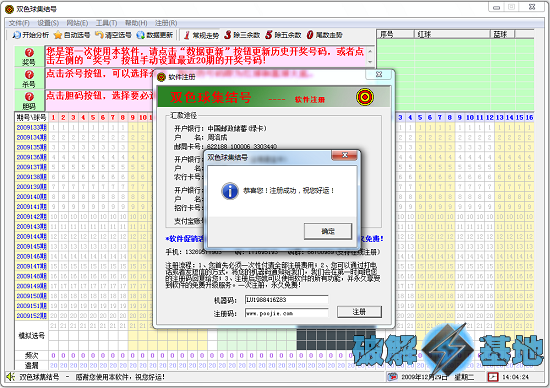Select the row 2009133期
Image resolution: width=550 pixels, height=388 pixels.
click(x=31, y=127)
